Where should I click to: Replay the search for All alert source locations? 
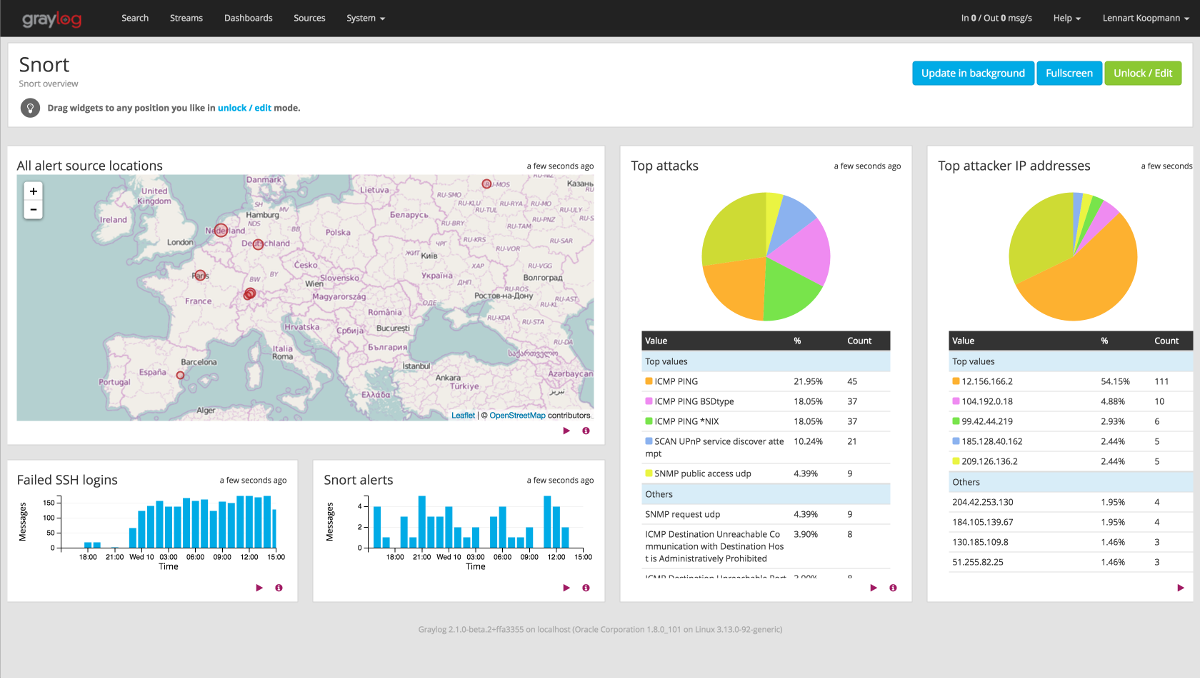[566, 430]
